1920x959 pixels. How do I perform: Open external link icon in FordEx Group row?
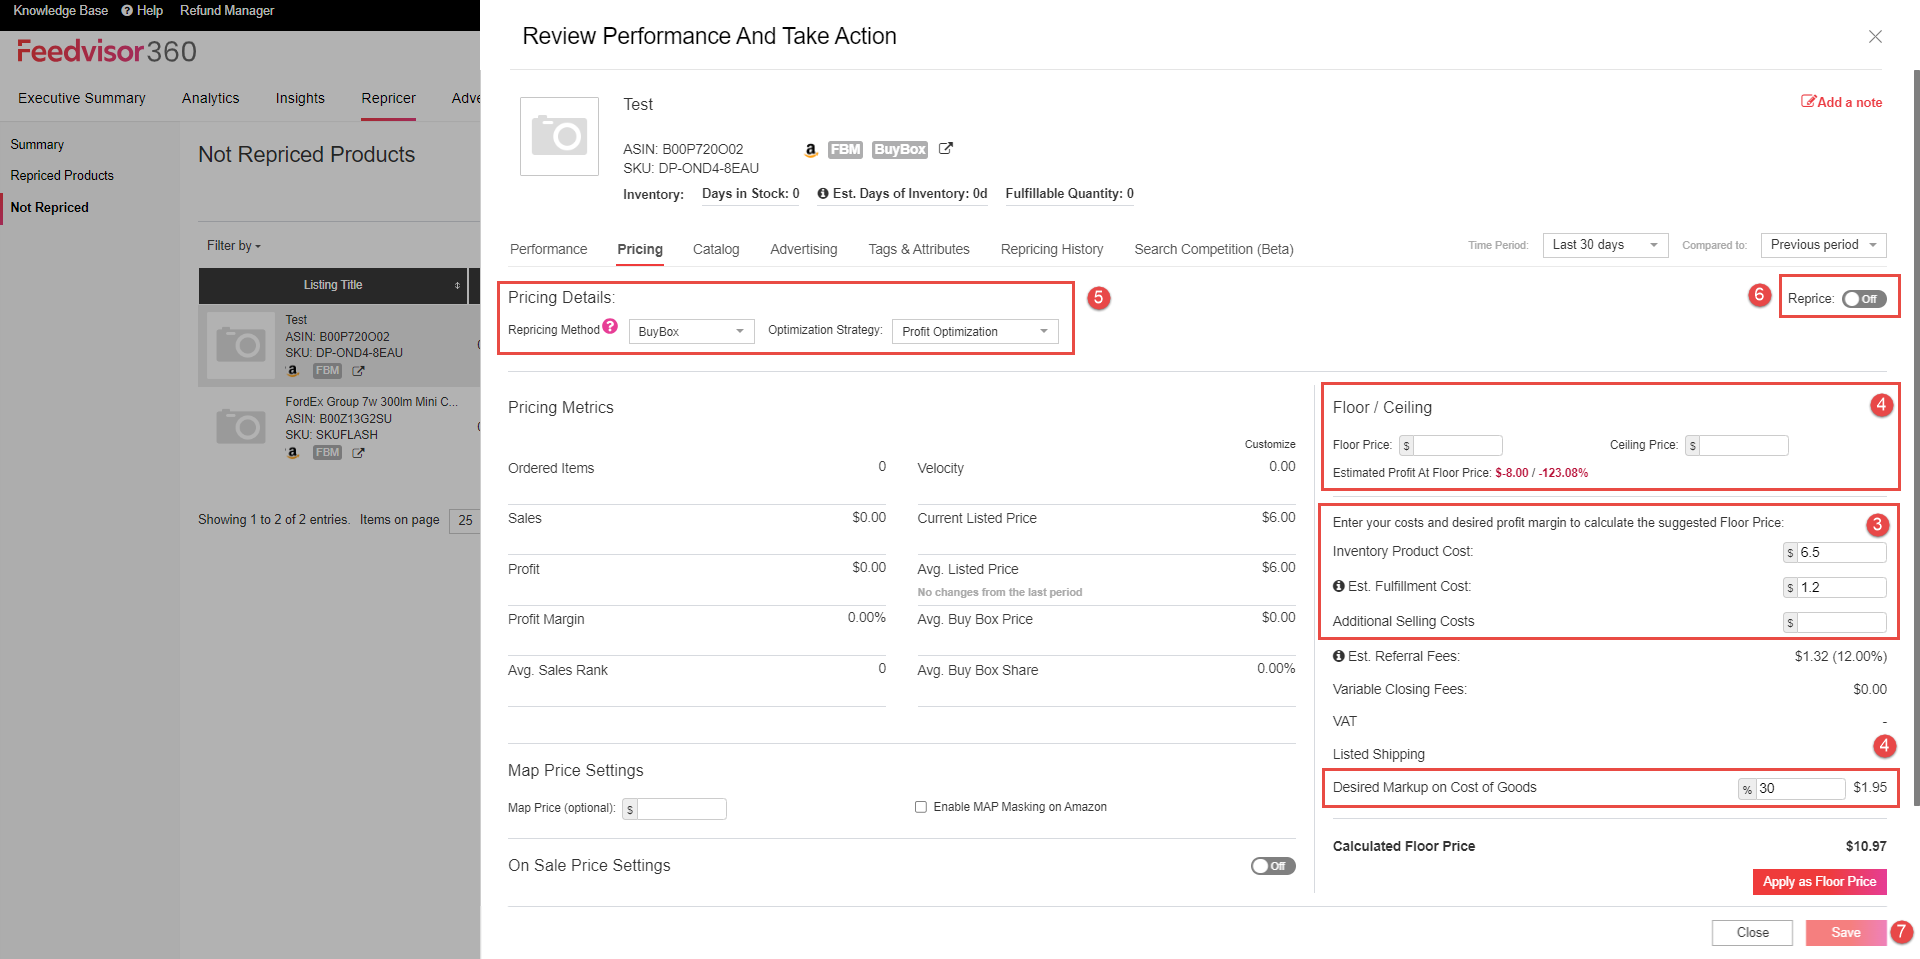[358, 452]
